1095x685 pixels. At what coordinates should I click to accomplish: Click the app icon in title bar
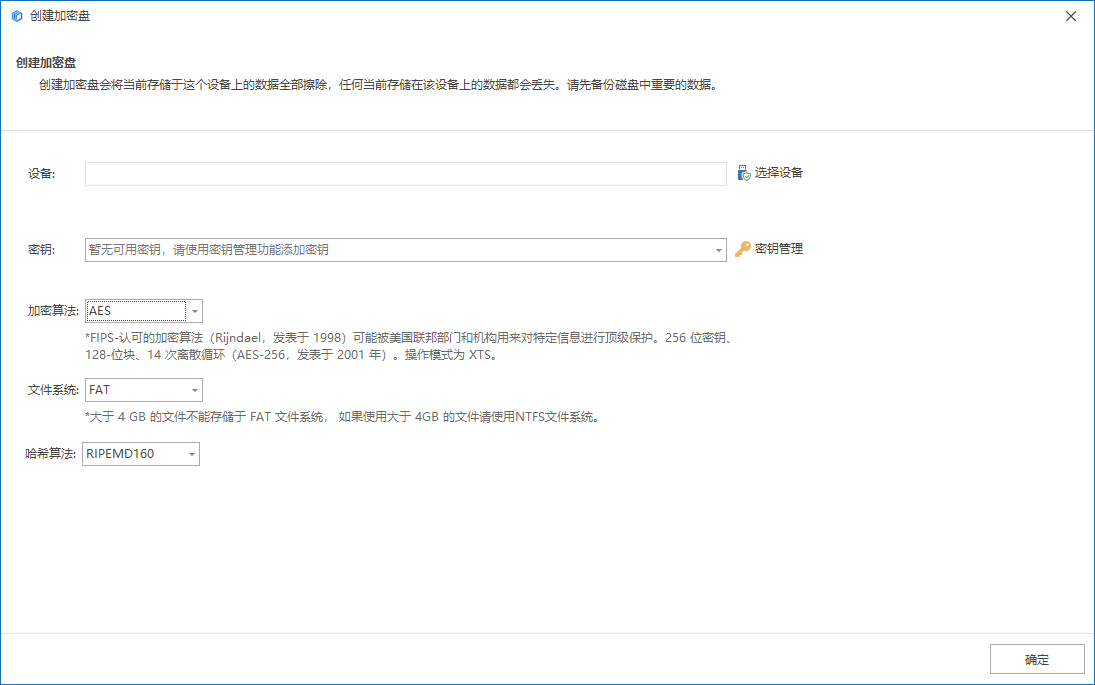16,16
